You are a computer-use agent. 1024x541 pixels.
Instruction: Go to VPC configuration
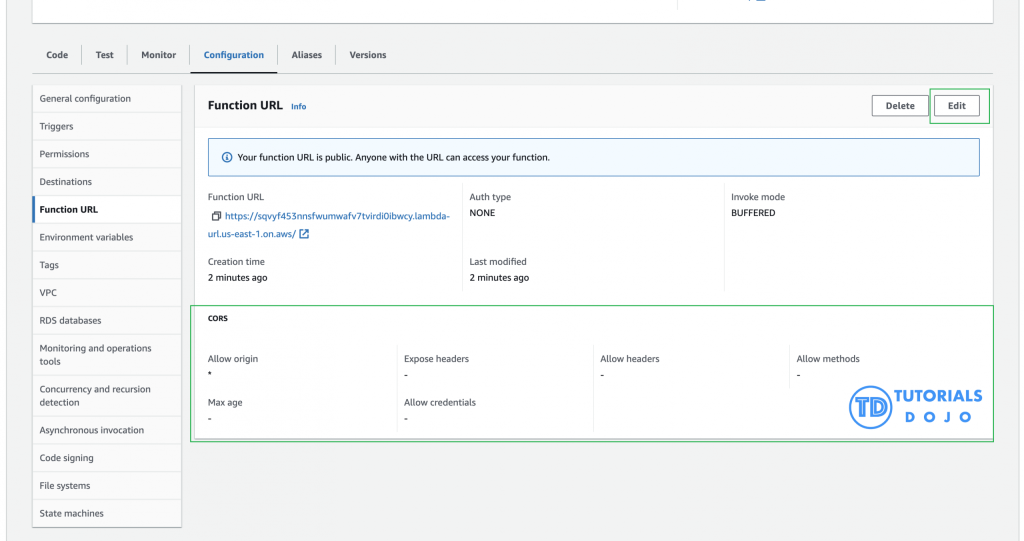point(48,293)
